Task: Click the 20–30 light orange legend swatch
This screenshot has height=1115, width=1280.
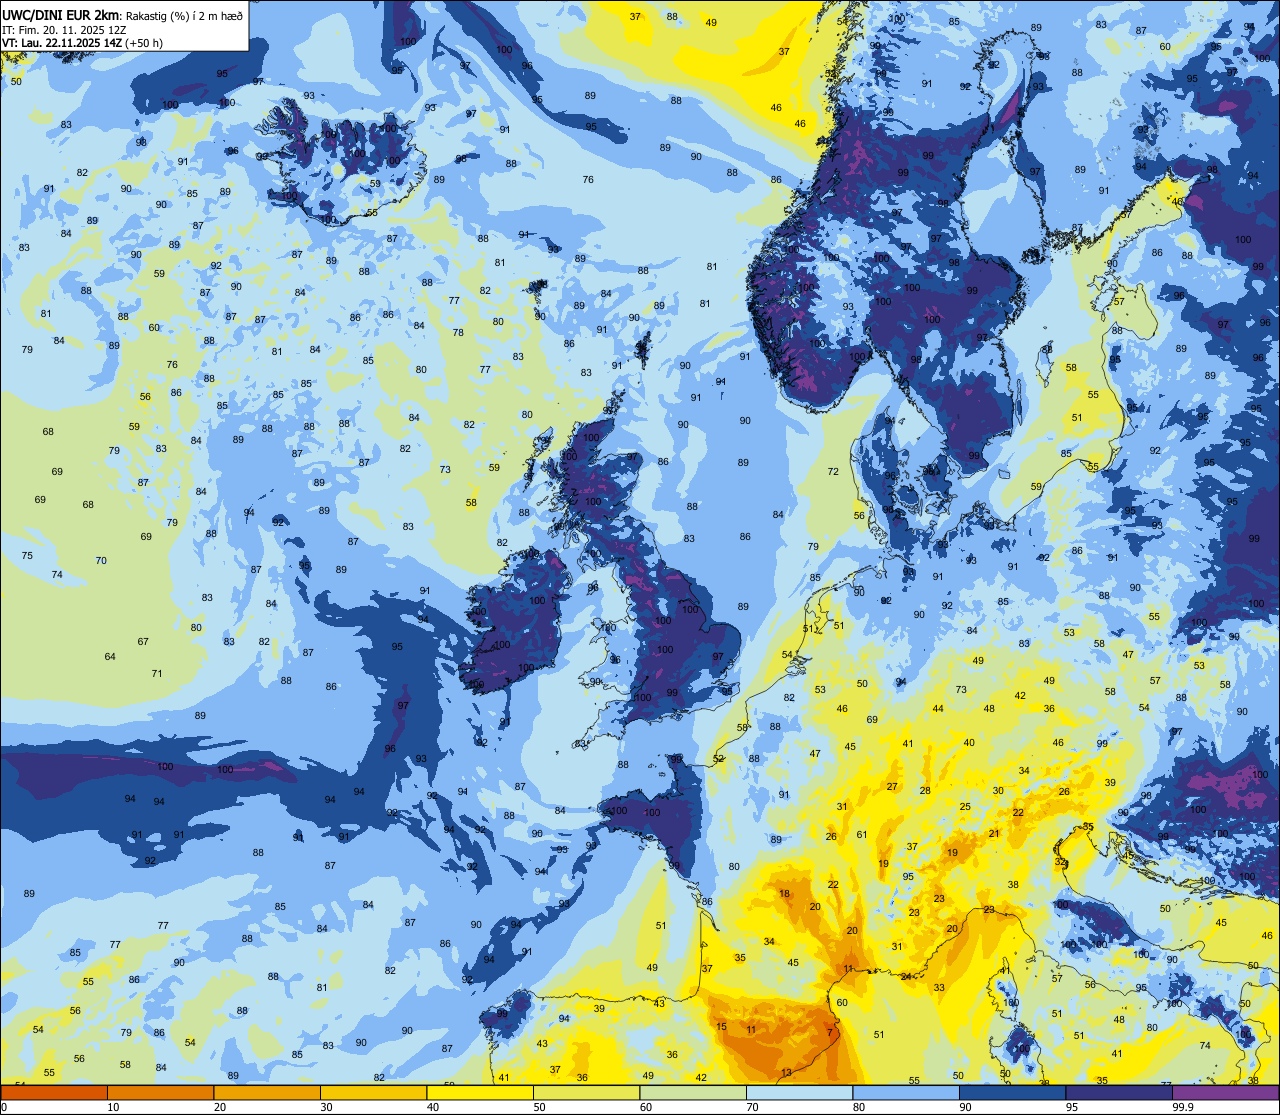Action: pyautogui.click(x=267, y=1092)
